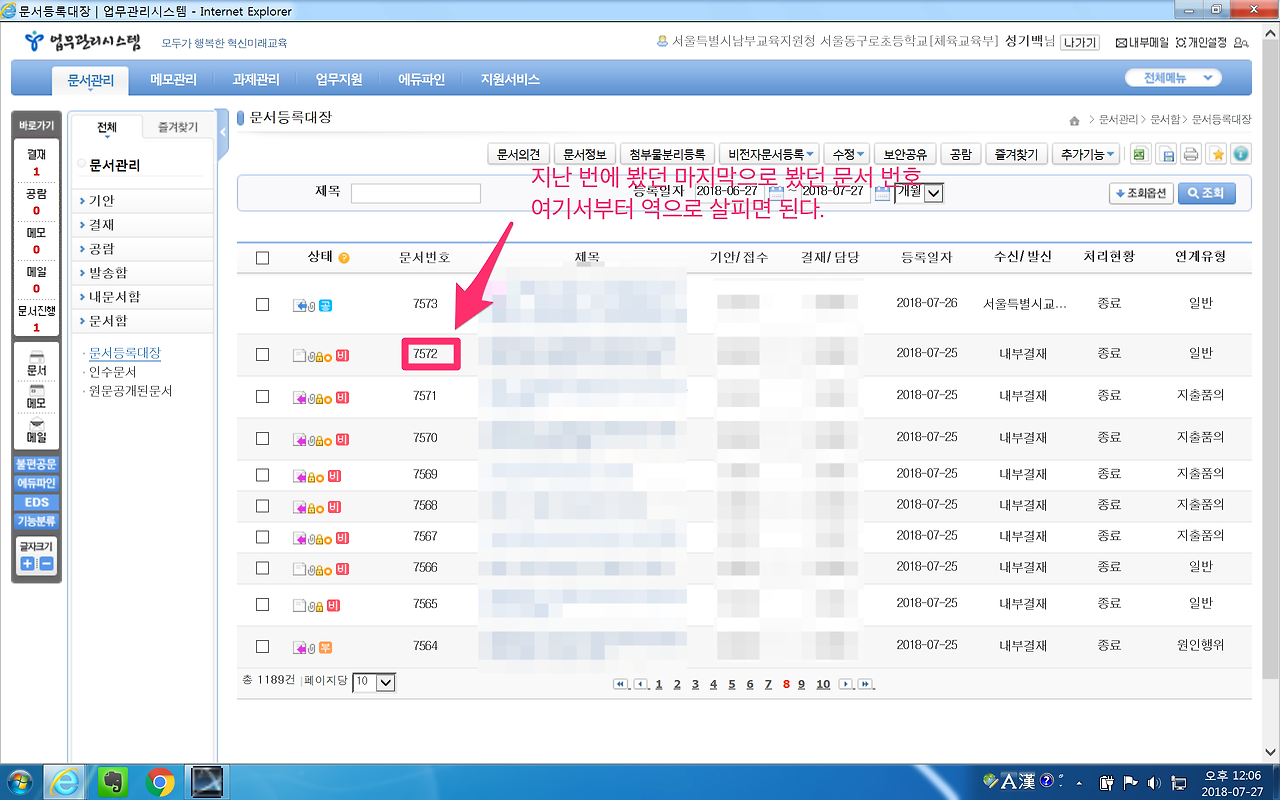1280x800 pixels.
Task: Open calendar for the end date 2018-07-27
Action: point(882,192)
